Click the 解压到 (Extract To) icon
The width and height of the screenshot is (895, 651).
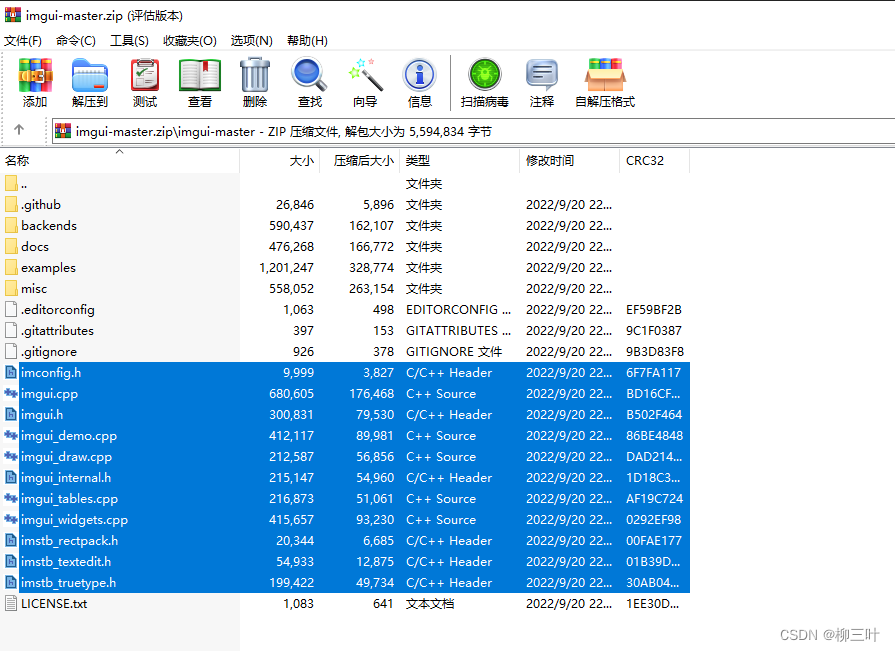(89, 83)
